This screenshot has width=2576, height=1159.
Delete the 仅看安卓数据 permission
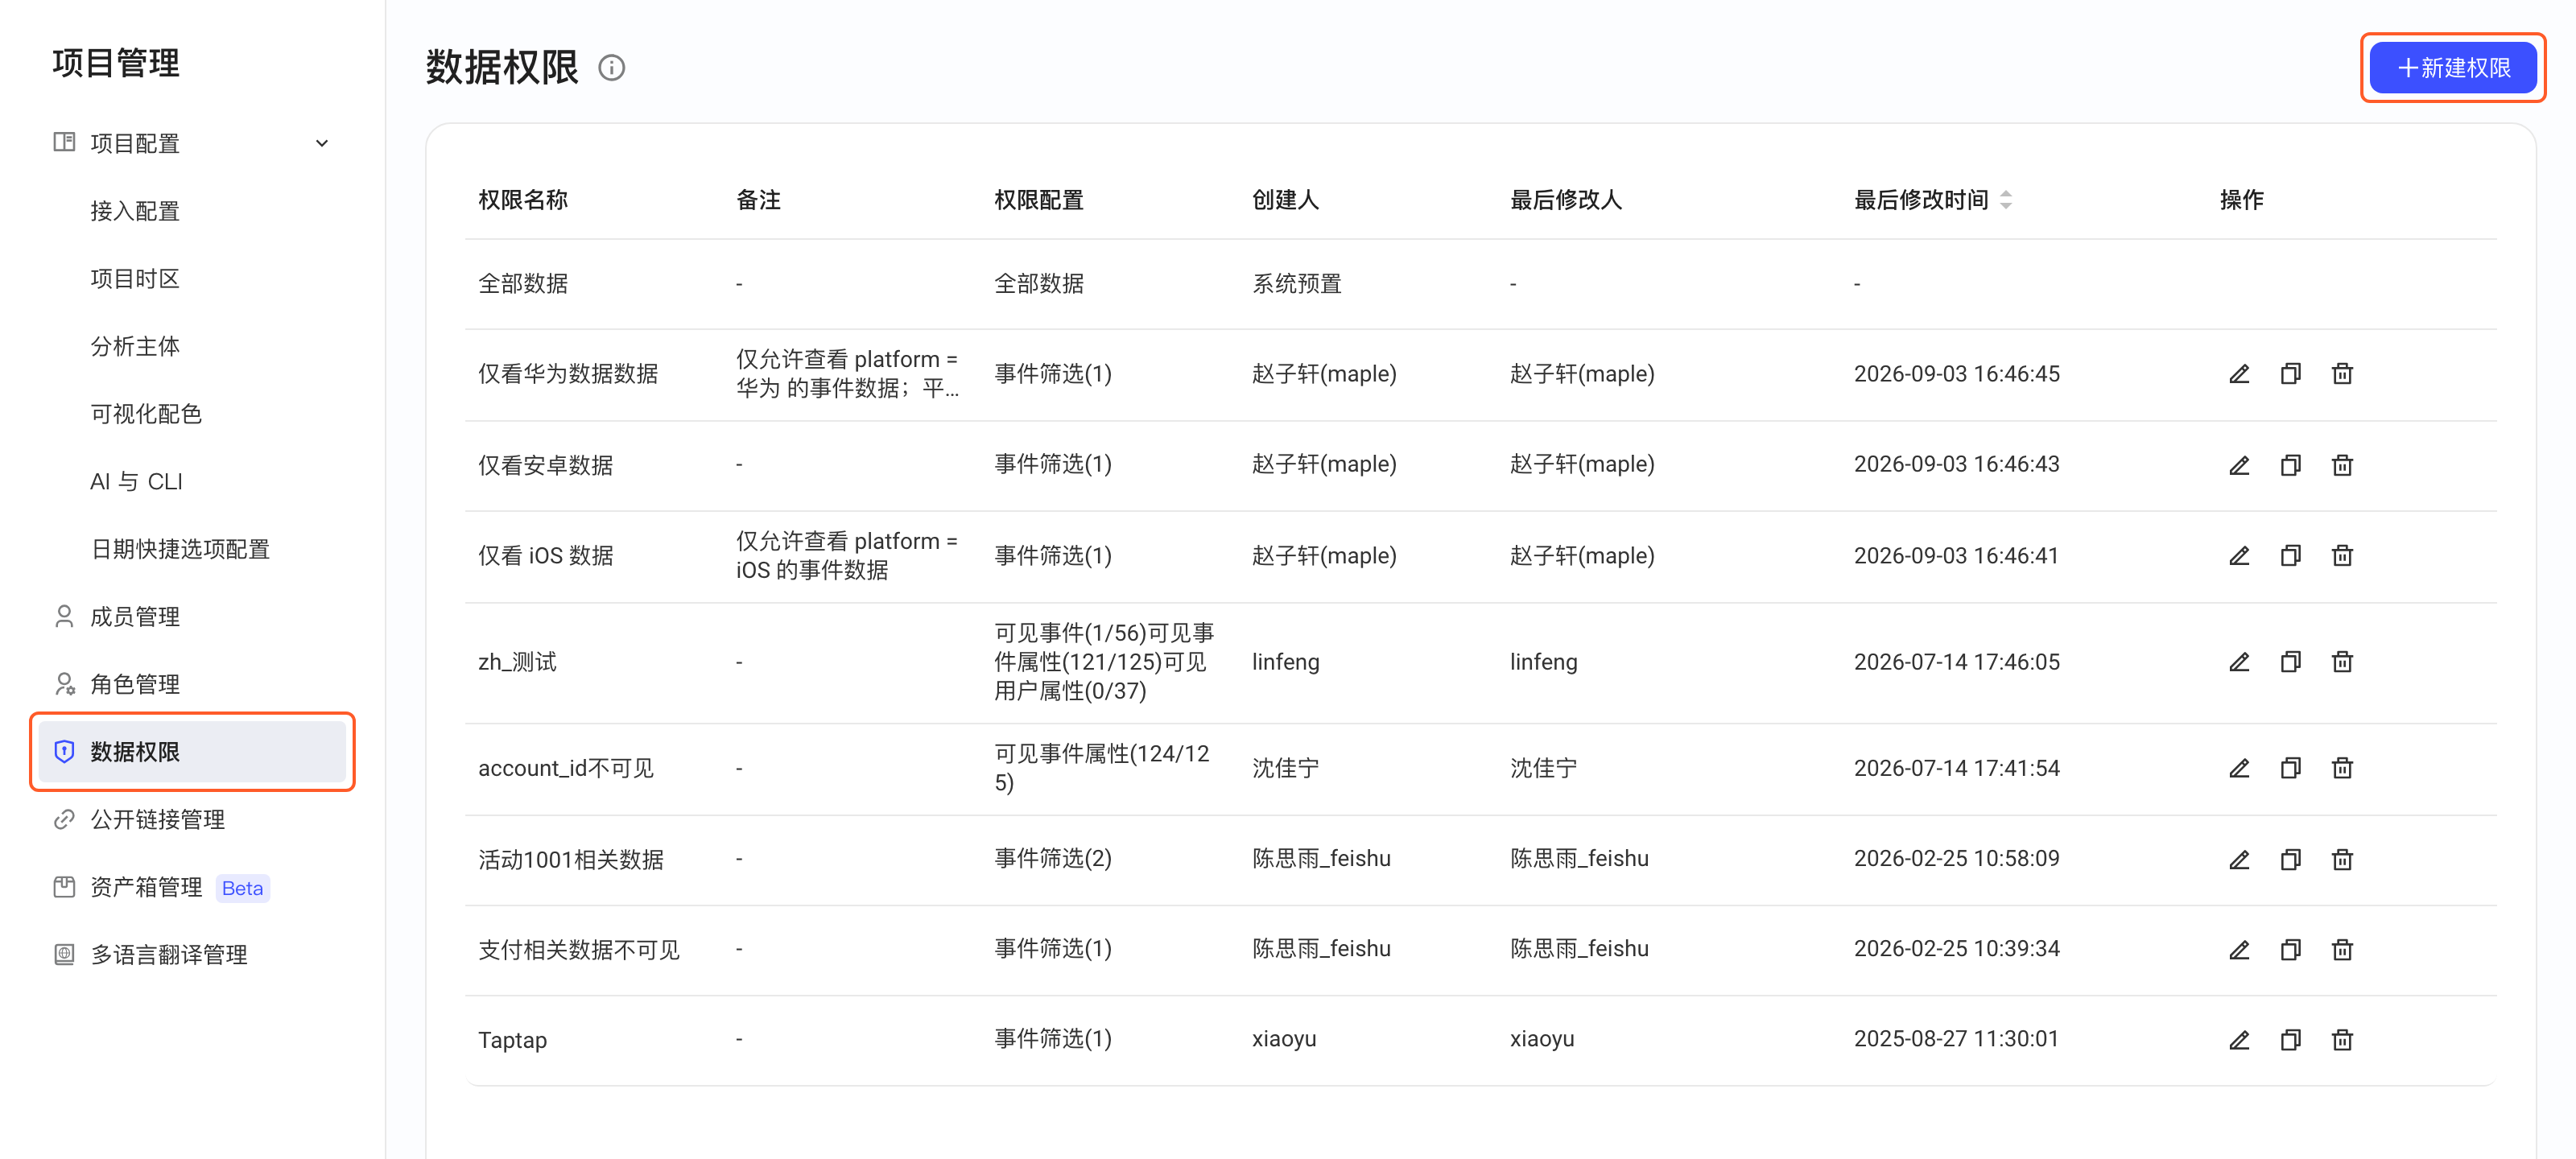click(2342, 465)
